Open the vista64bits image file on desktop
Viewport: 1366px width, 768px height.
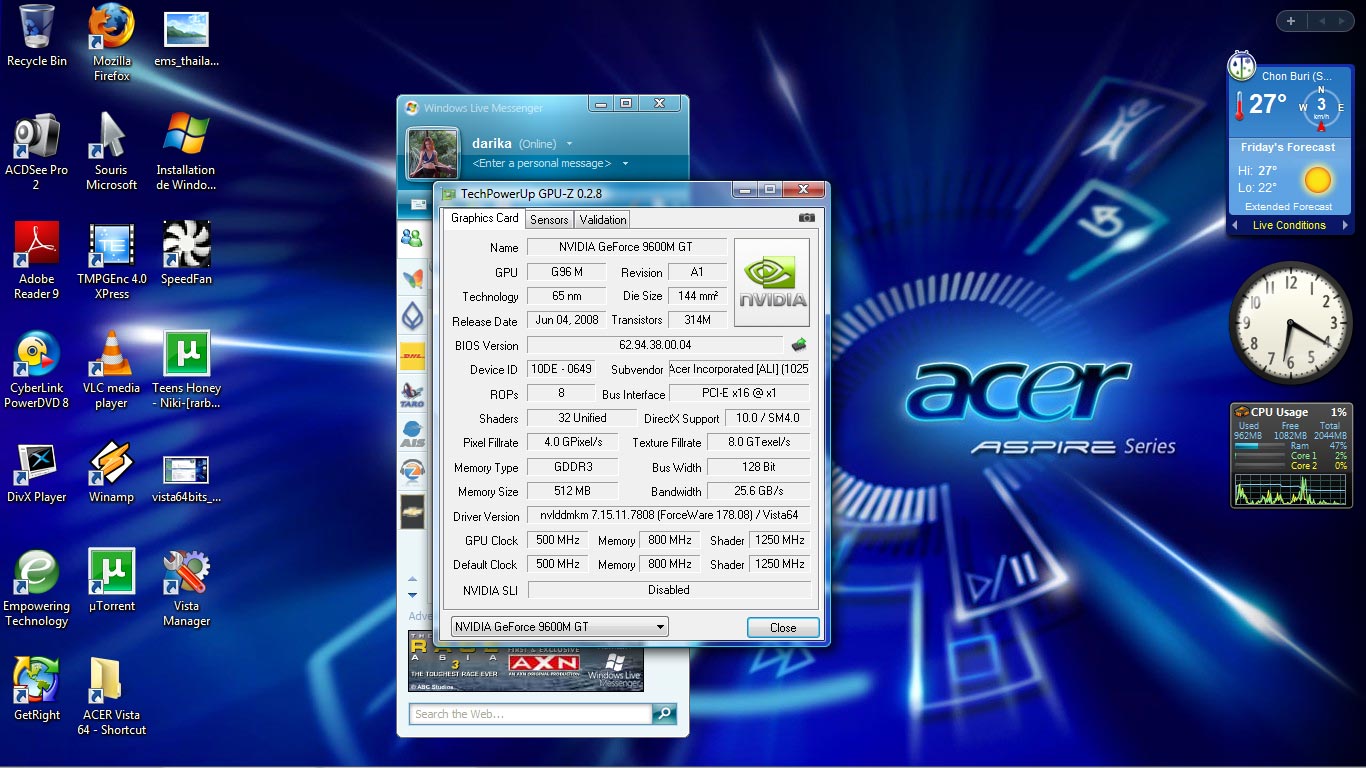click(186, 472)
